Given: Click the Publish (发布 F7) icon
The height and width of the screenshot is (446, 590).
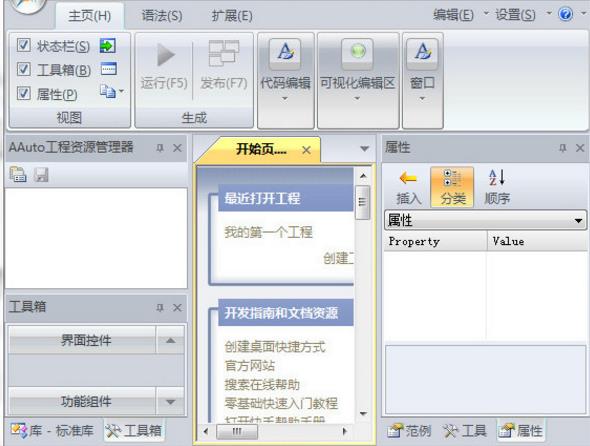Looking at the screenshot, I should (224, 53).
